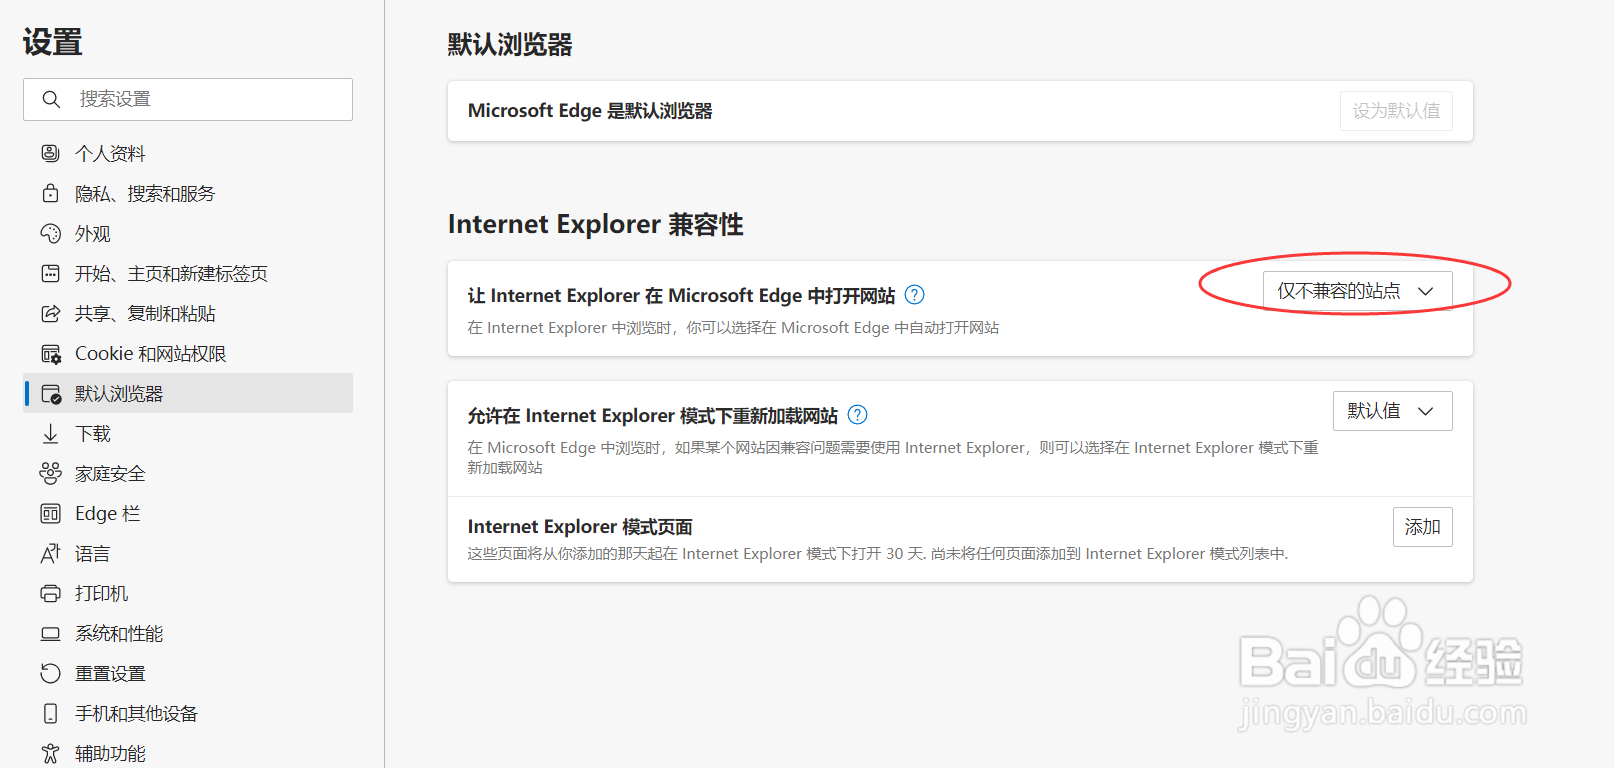1614x768 pixels.
Task: Click the 系统和性能 laptop icon
Action: click(x=50, y=633)
